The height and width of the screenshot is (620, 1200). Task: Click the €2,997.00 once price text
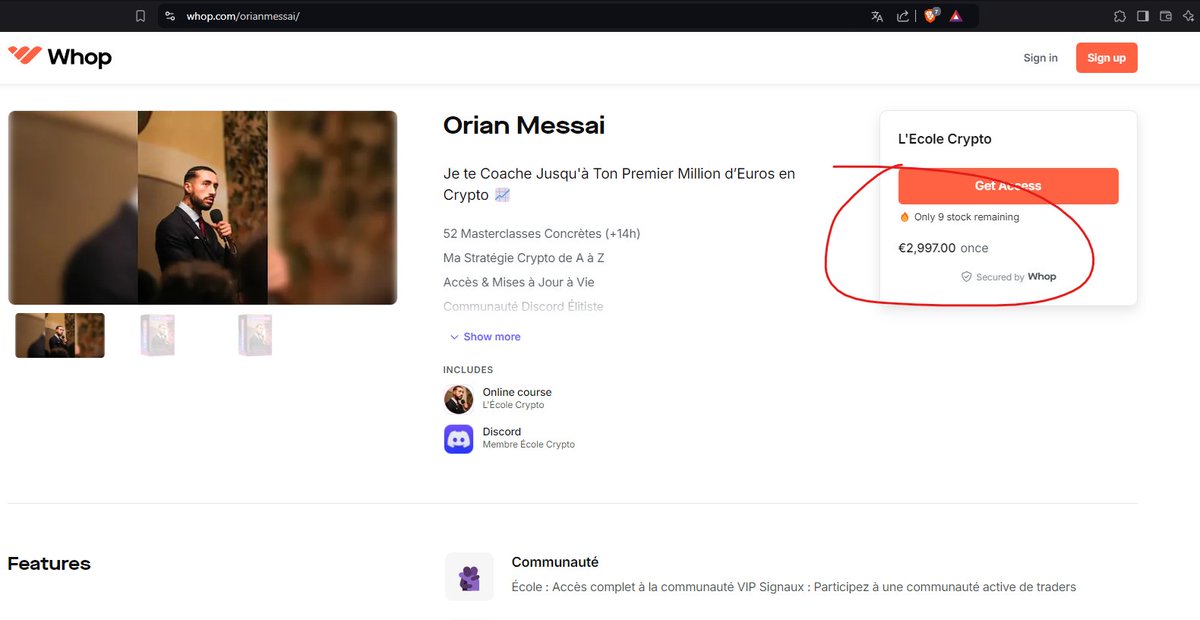(x=943, y=248)
